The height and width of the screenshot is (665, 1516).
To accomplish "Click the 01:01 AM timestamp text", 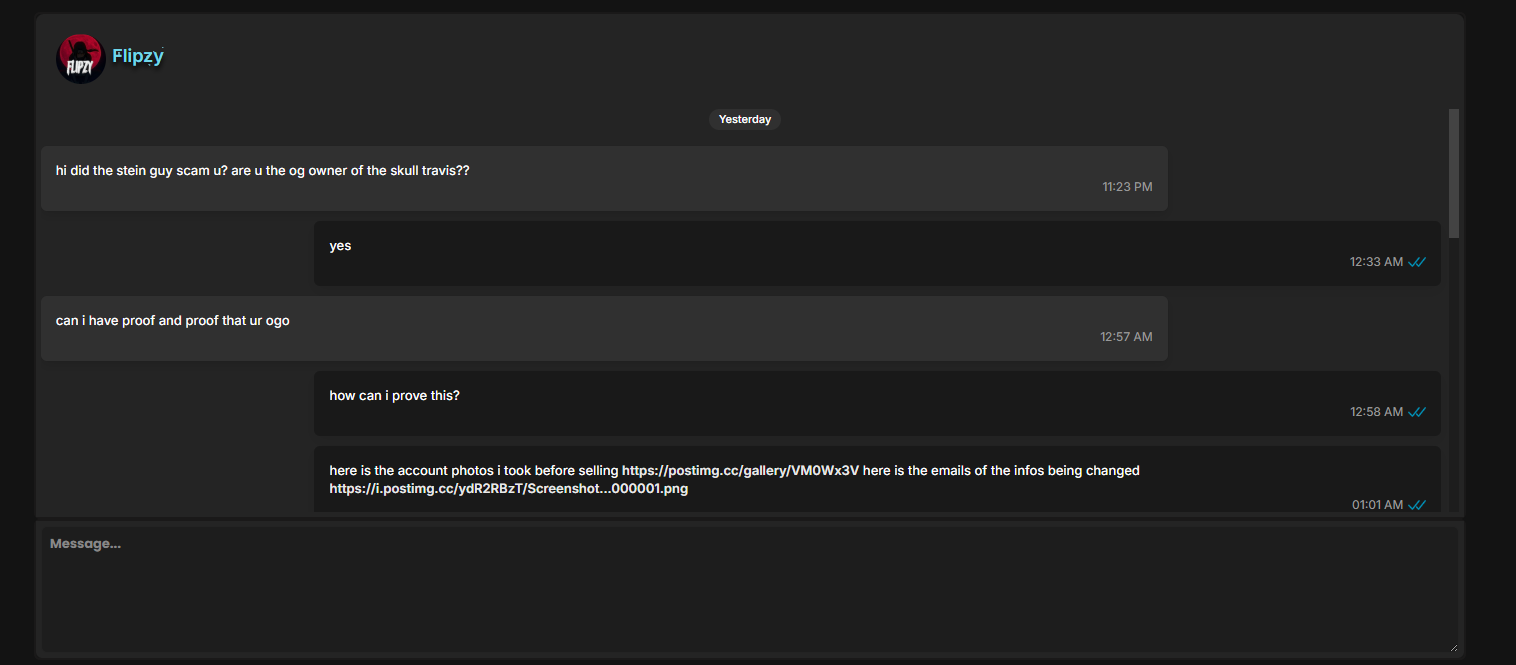I will (1377, 505).
